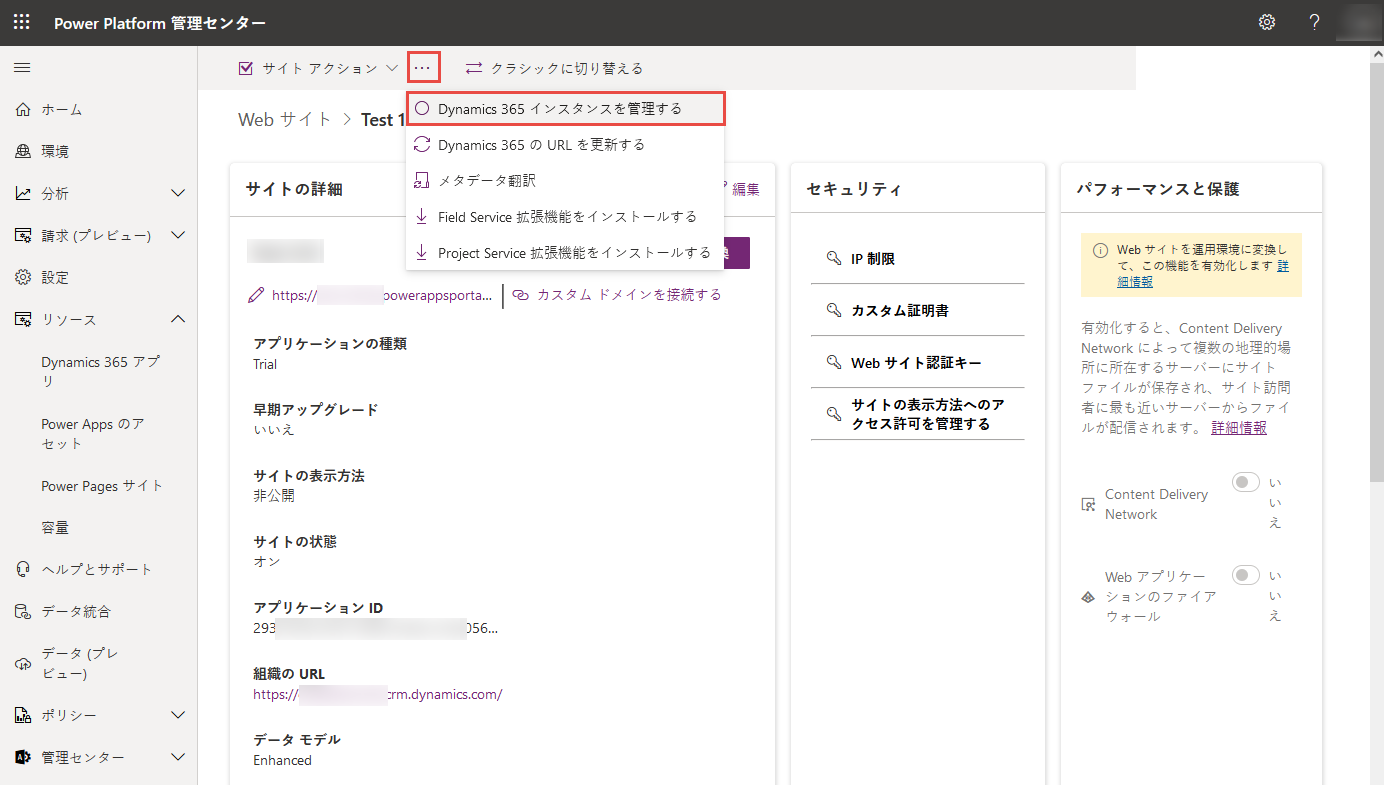1384x785 pixels.
Task: Open サイトの表示方法へのアクセス許可を管理する
Action: 927,414
